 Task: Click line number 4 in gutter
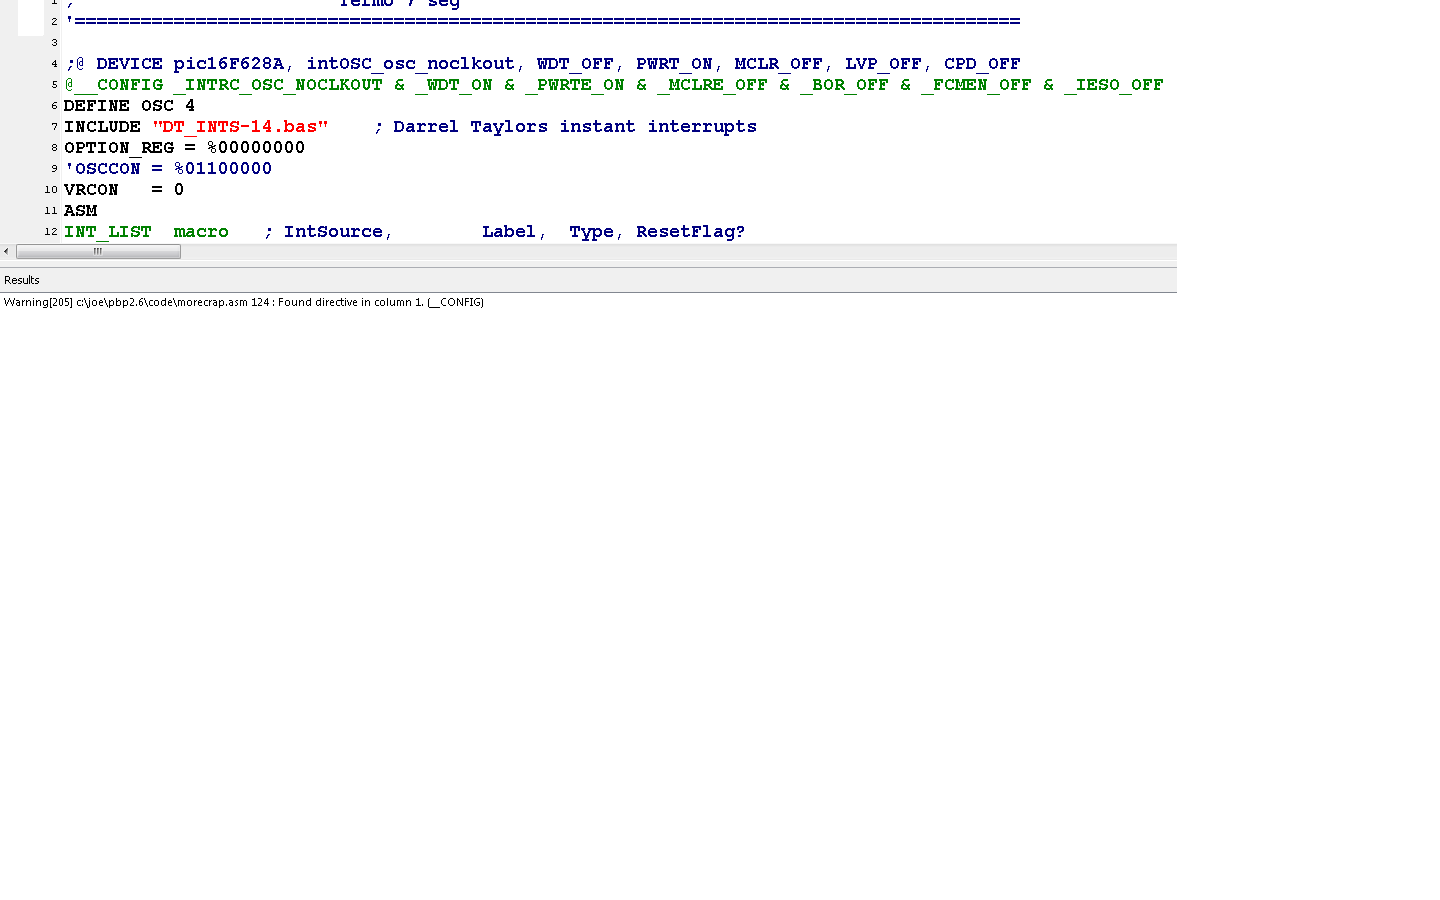(54, 64)
